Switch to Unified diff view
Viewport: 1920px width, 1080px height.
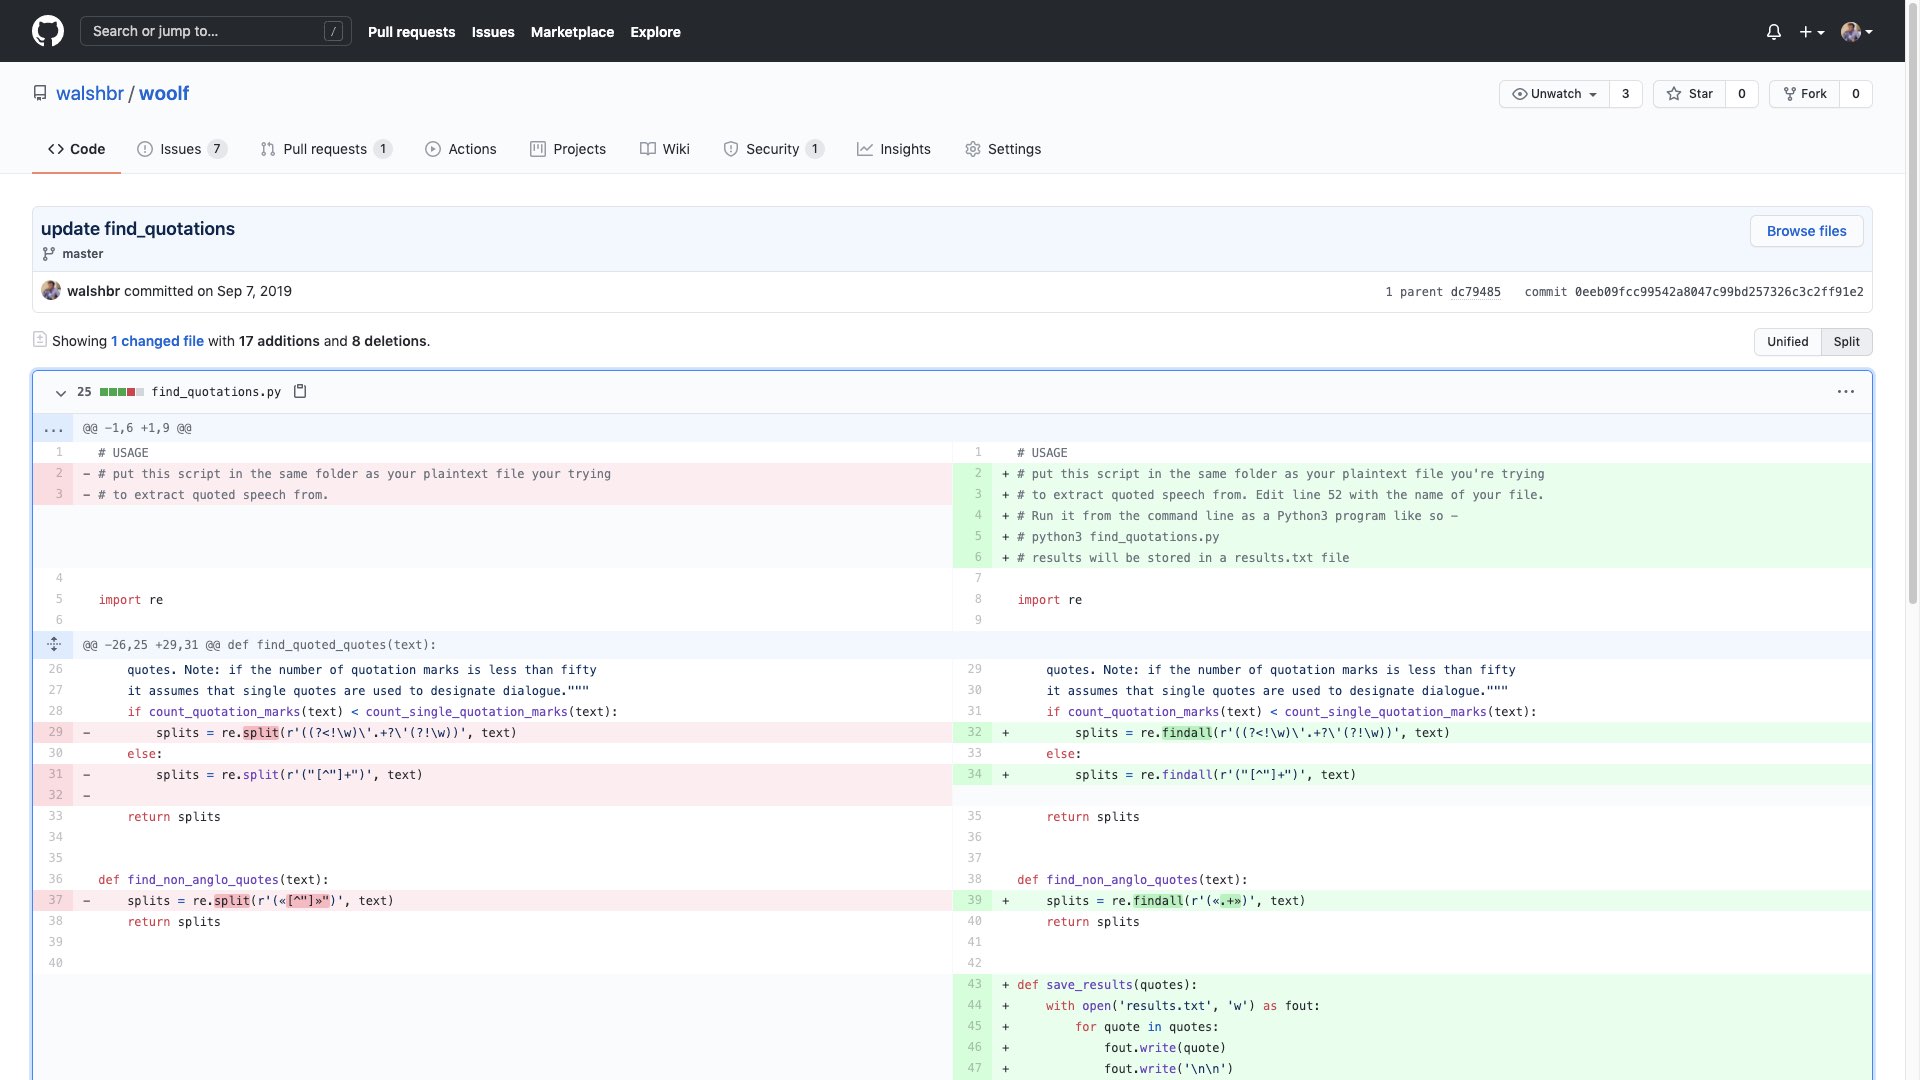tap(1787, 342)
